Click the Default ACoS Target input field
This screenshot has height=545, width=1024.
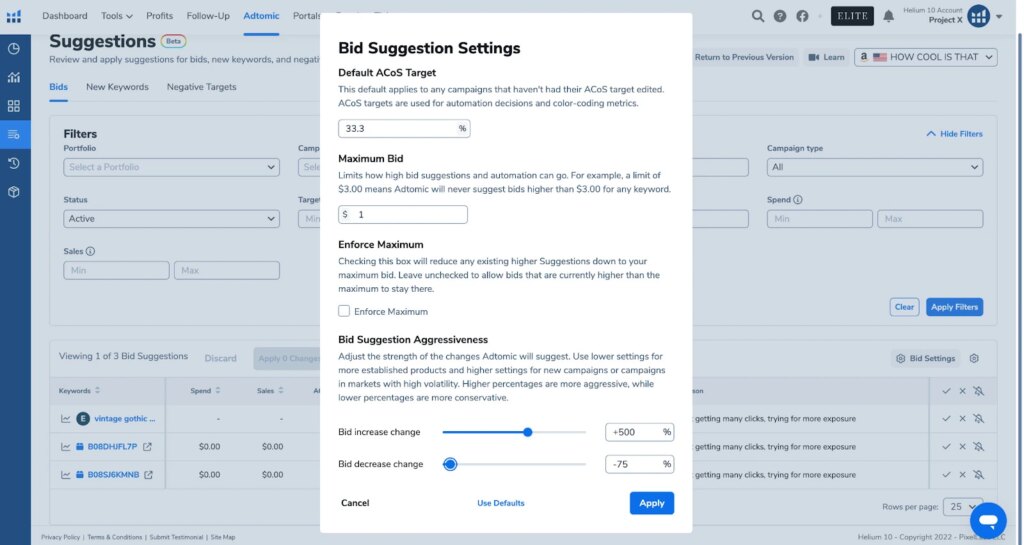point(404,129)
